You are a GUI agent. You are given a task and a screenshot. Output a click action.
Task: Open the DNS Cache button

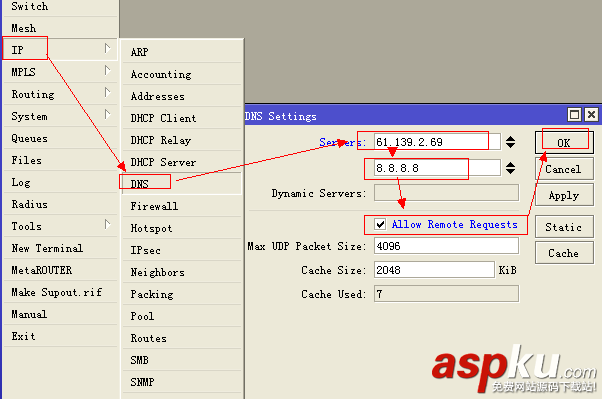[564, 253]
